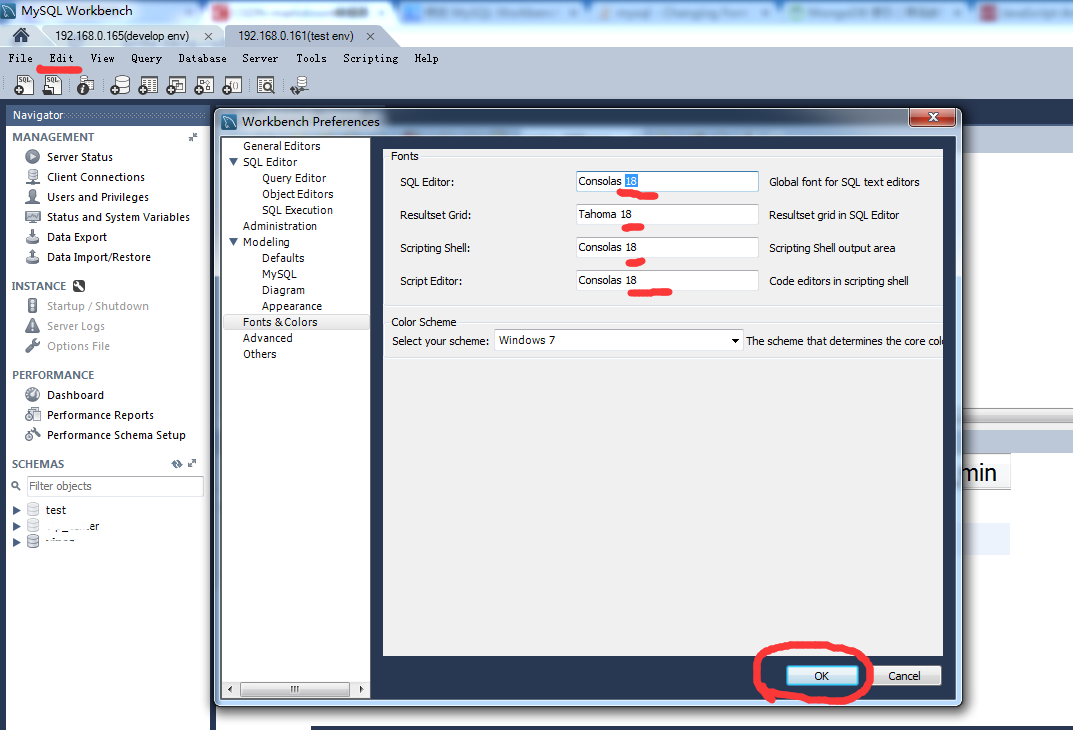The width and height of the screenshot is (1073, 730).
Task: Select Fonts & Colors preferences page
Action: coord(280,322)
